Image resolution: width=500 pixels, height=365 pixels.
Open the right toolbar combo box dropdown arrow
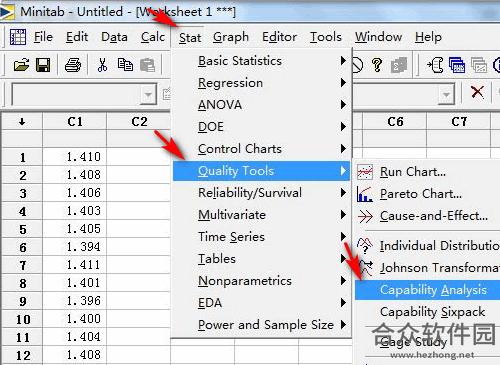(446, 95)
